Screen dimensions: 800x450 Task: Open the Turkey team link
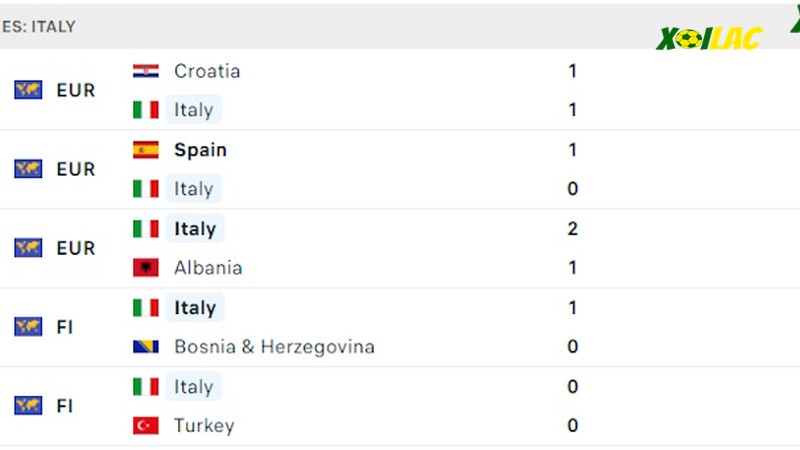[x=204, y=426]
